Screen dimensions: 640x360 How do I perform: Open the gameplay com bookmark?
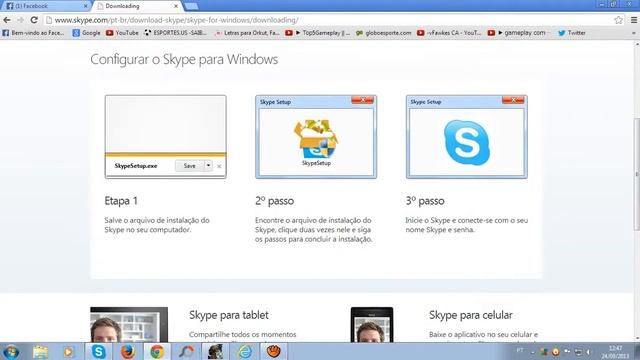517,33
